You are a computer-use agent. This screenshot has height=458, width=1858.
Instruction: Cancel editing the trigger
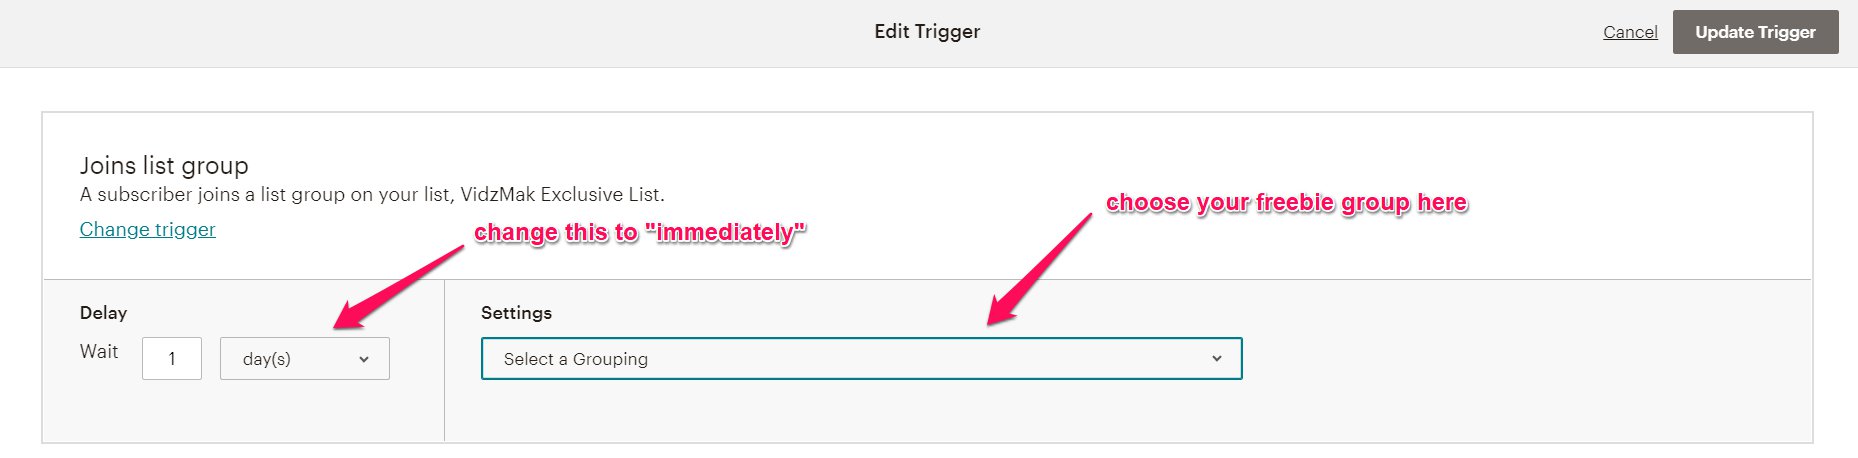pos(1630,32)
